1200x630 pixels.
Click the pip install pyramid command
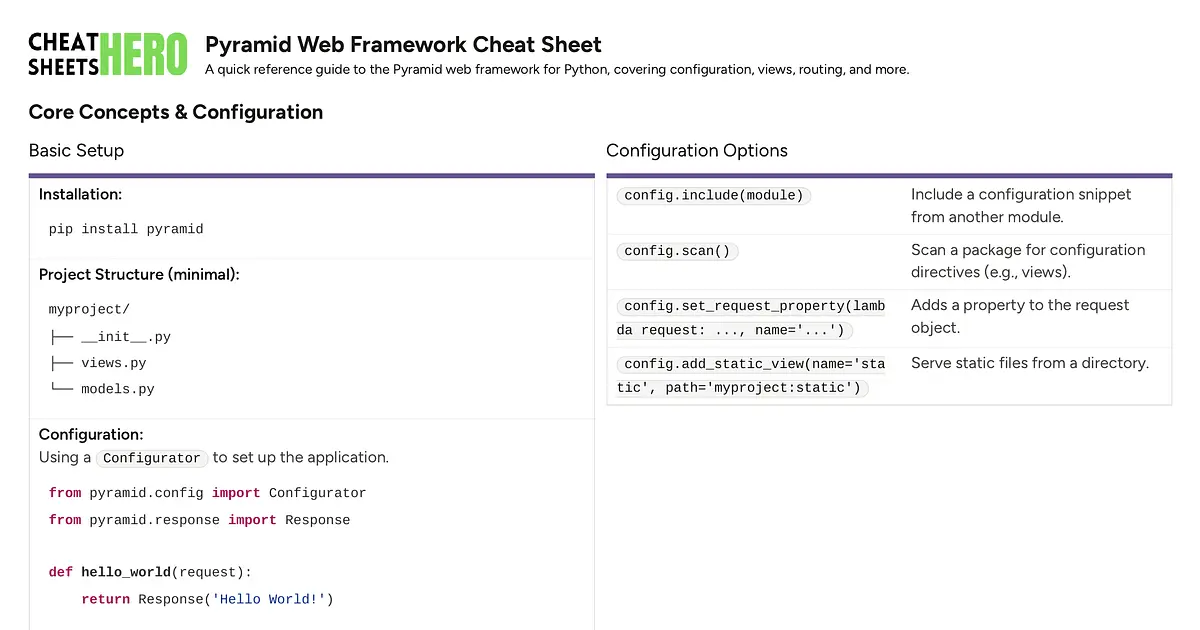(125, 228)
